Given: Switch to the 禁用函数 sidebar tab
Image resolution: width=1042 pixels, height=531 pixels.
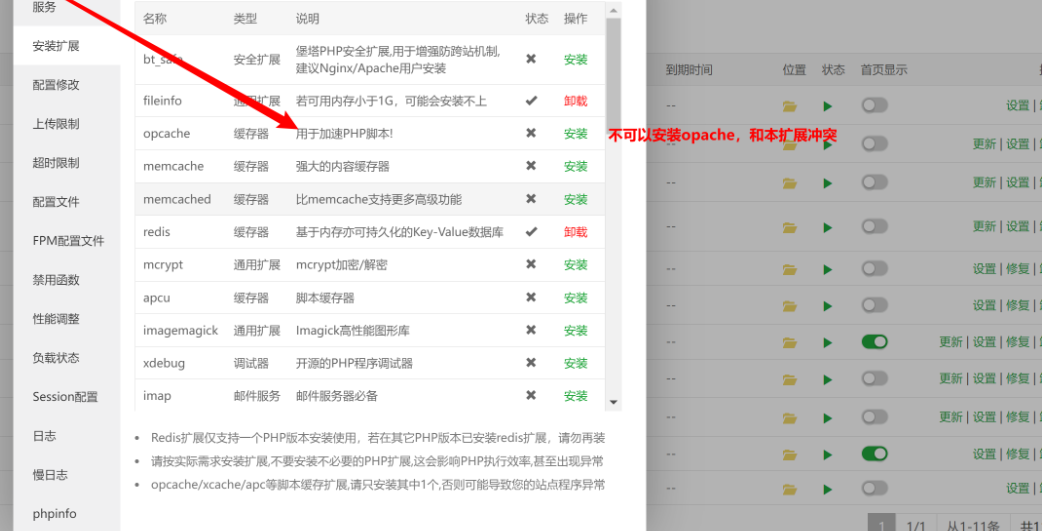Looking at the screenshot, I should click(x=56, y=280).
